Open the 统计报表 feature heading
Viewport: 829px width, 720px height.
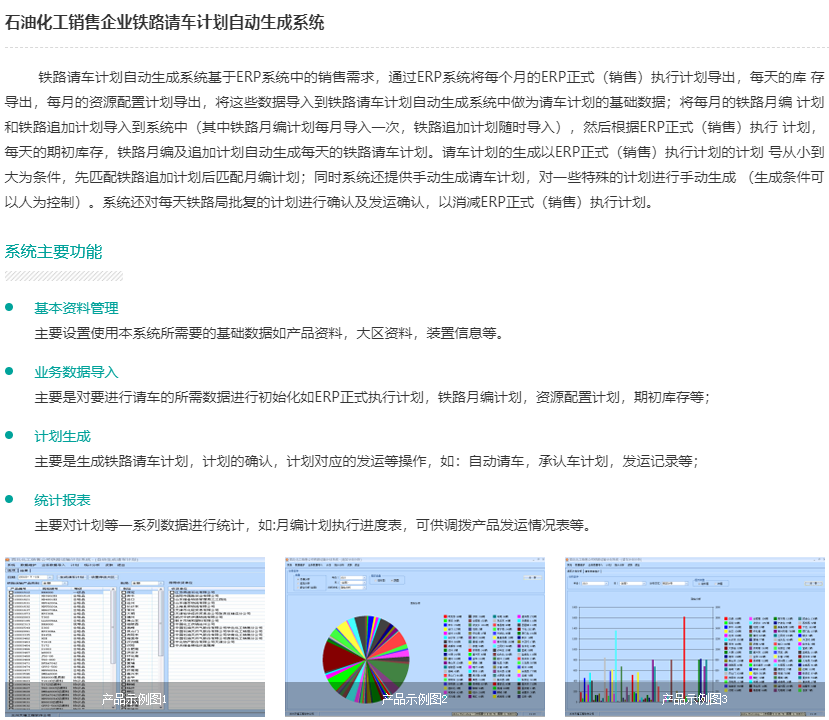pos(62,500)
